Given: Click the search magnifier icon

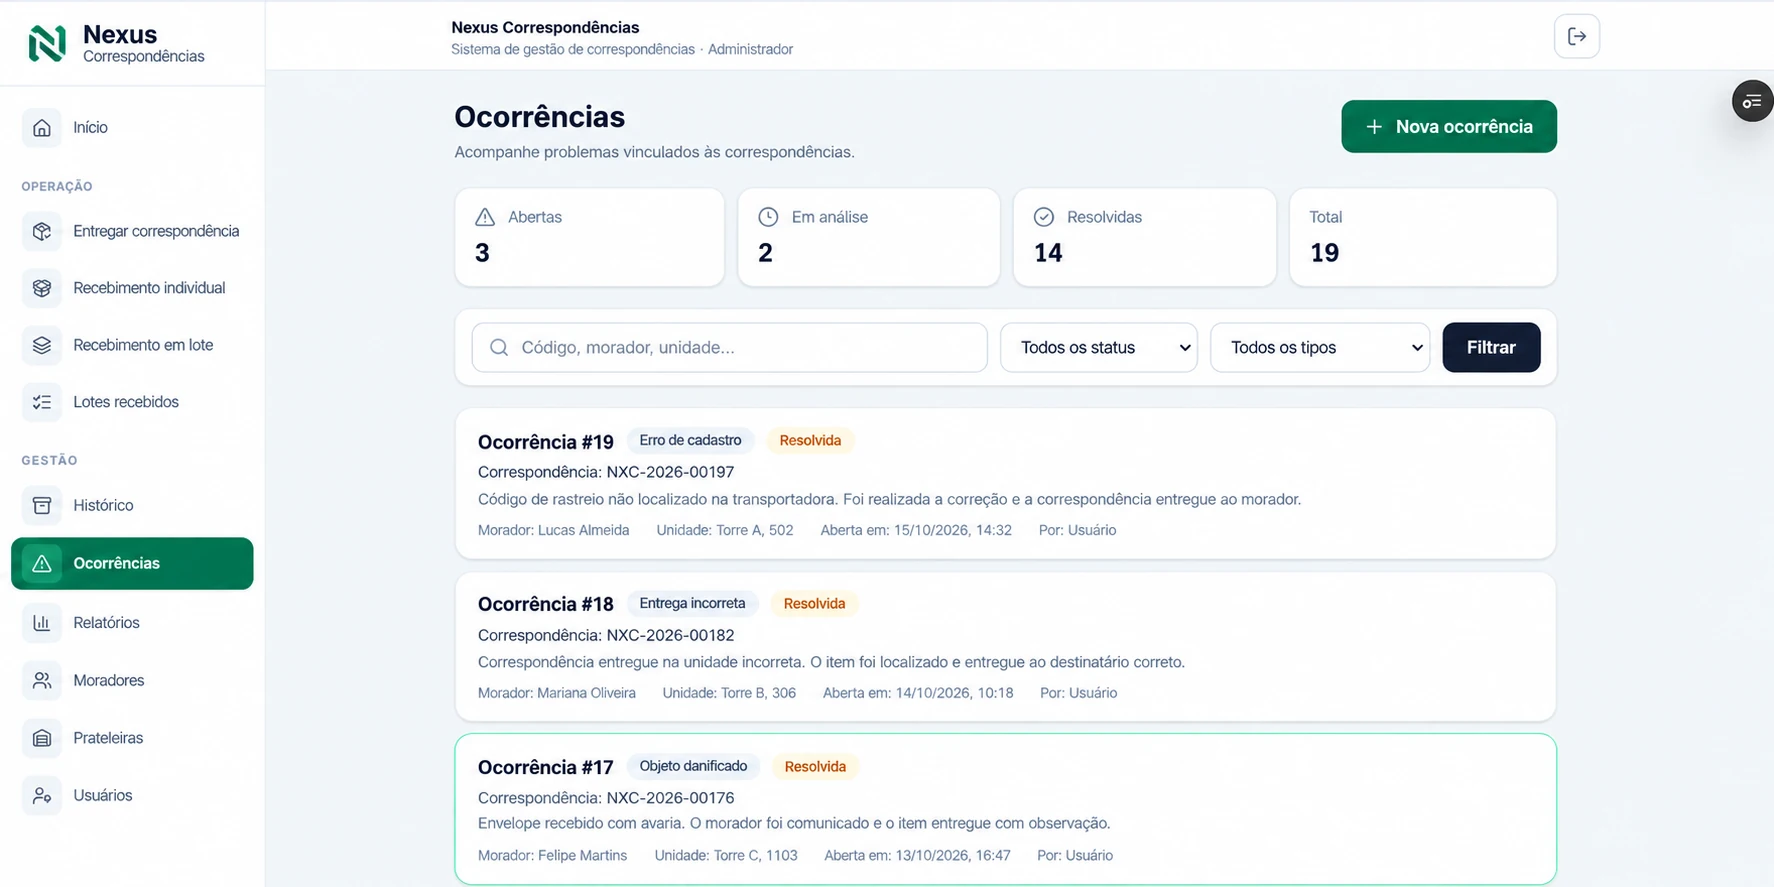Looking at the screenshot, I should tap(499, 347).
